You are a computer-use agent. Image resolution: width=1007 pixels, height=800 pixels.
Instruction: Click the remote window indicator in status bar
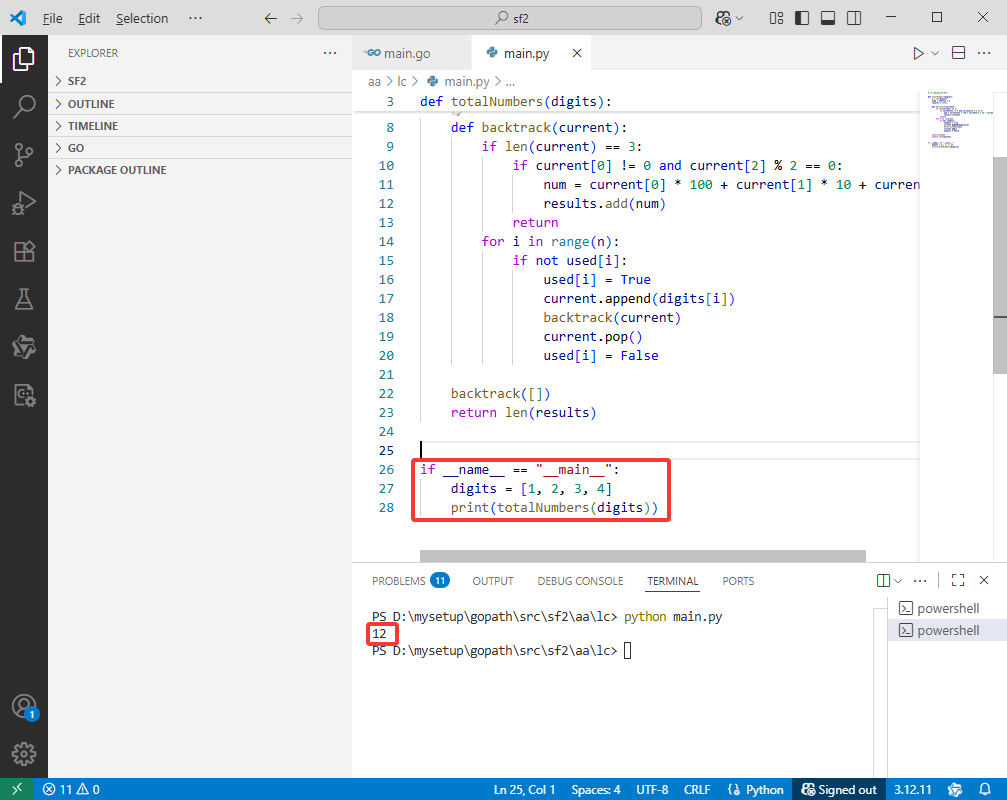pos(17,789)
